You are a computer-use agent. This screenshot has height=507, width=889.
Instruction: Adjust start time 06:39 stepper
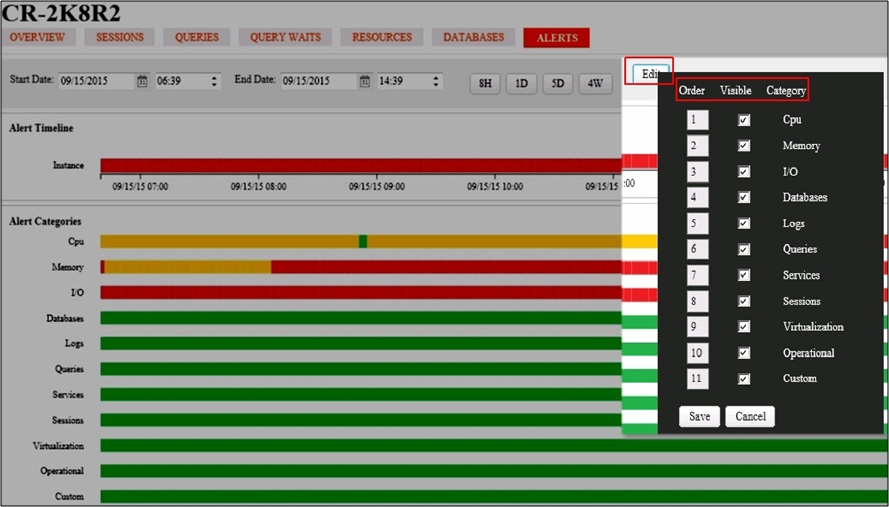coord(214,81)
